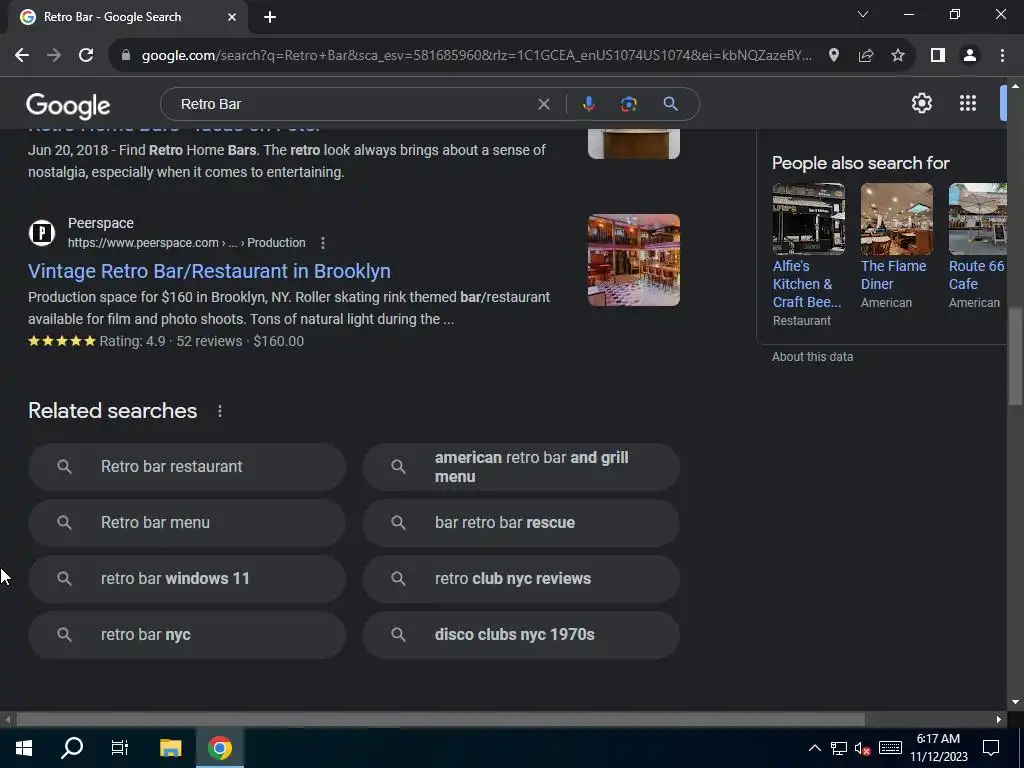This screenshot has height=768, width=1024.
Task: Click the location pin icon in address bar
Action: pos(833,56)
